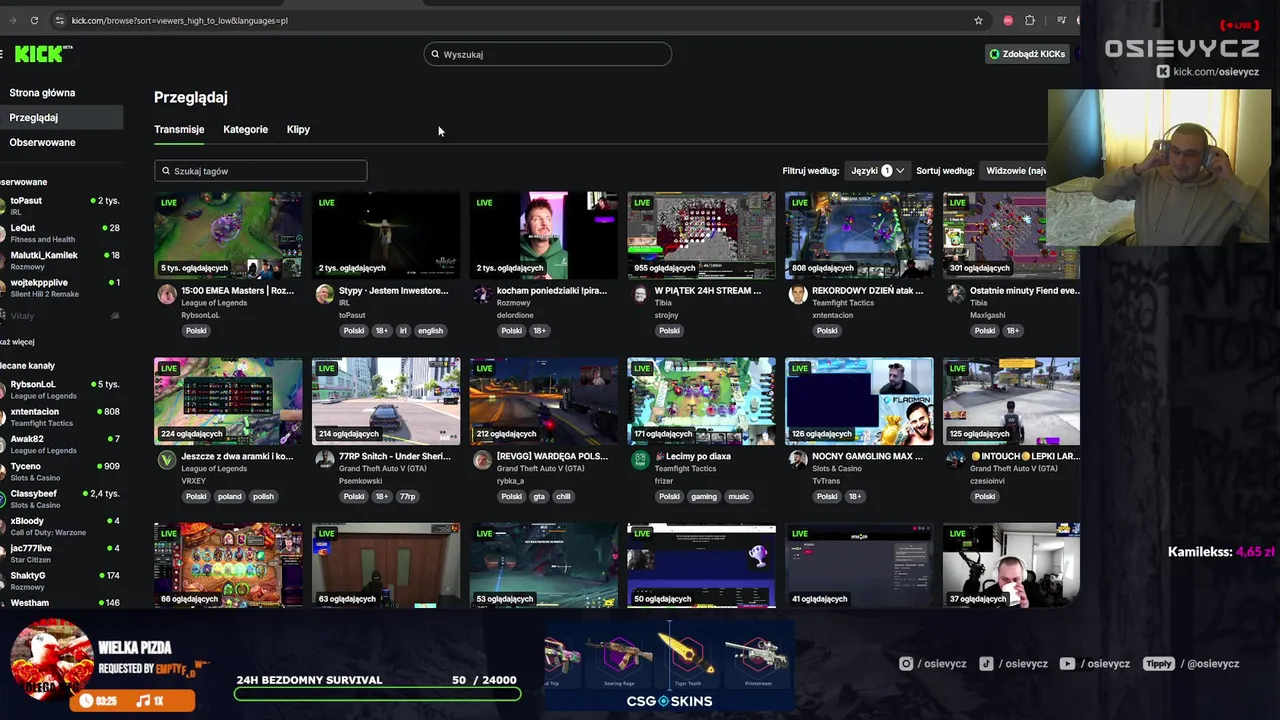This screenshot has height=720, width=1280.
Task: Open the 5 tys. viewers EMEA Masters thumbnail
Action: coord(228,235)
